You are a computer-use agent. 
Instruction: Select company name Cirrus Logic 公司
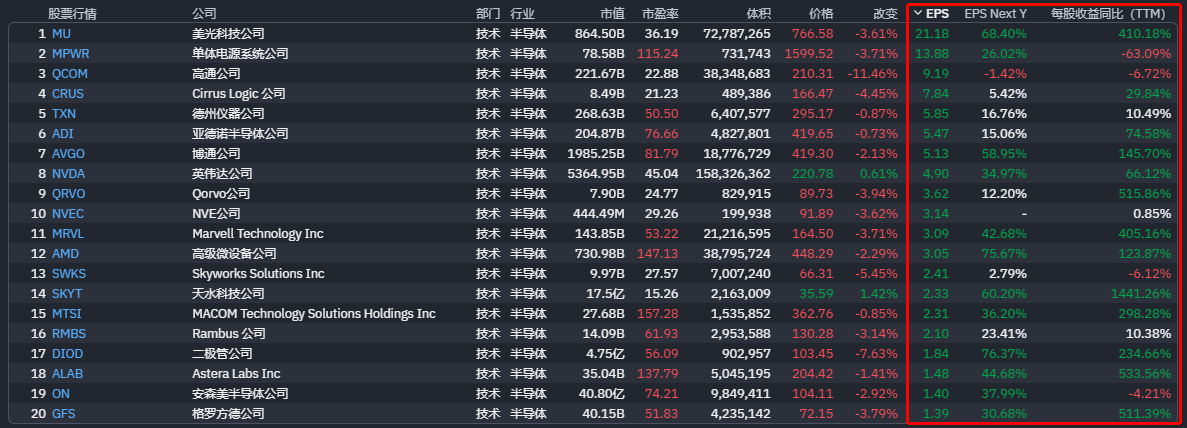click(238, 94)
